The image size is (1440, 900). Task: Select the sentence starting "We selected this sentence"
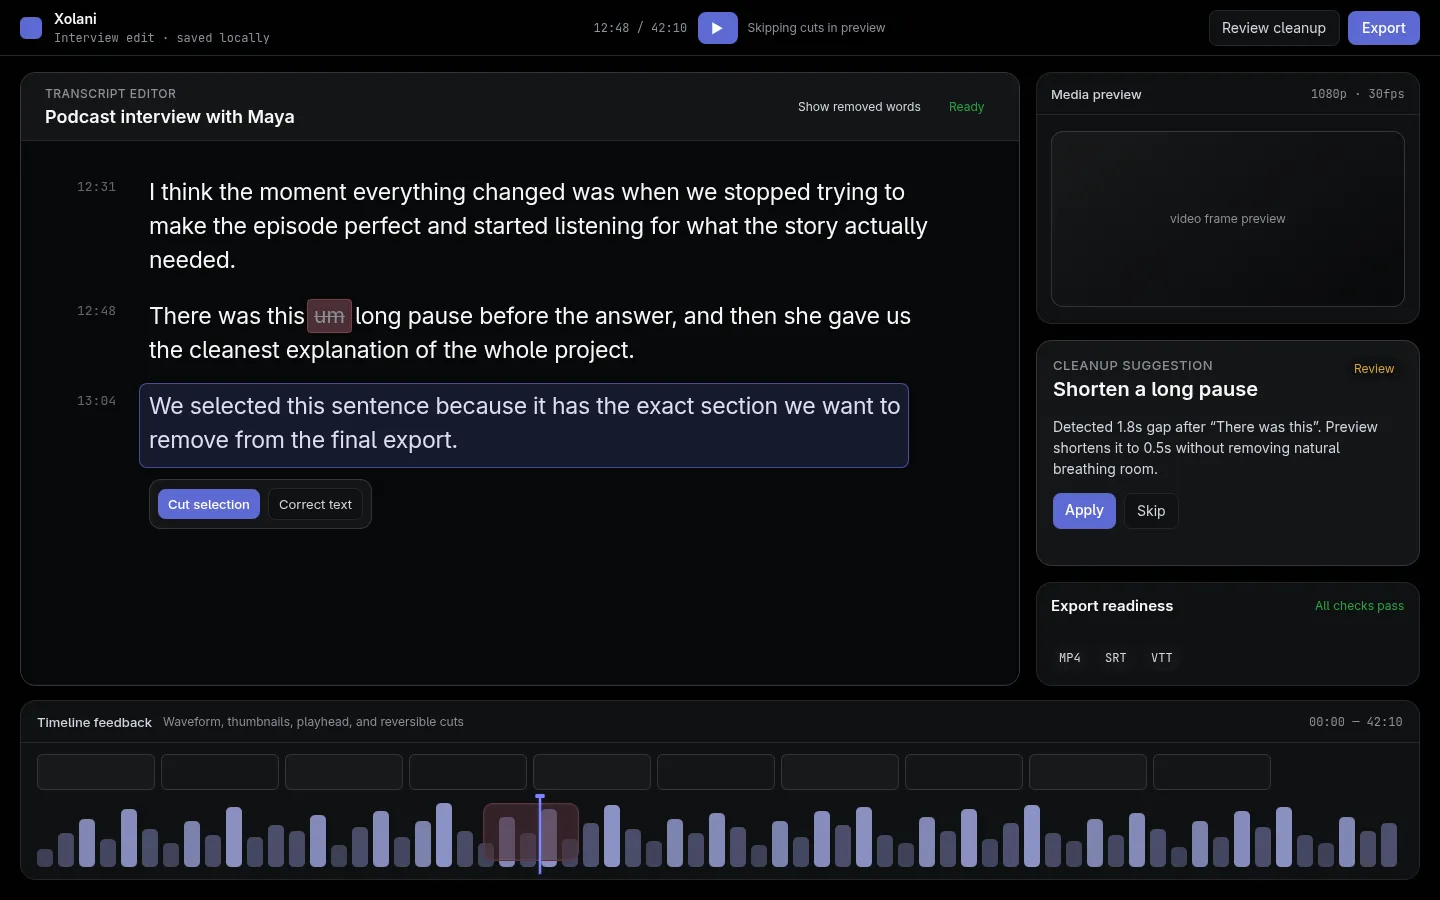click(x=524, y=425)
